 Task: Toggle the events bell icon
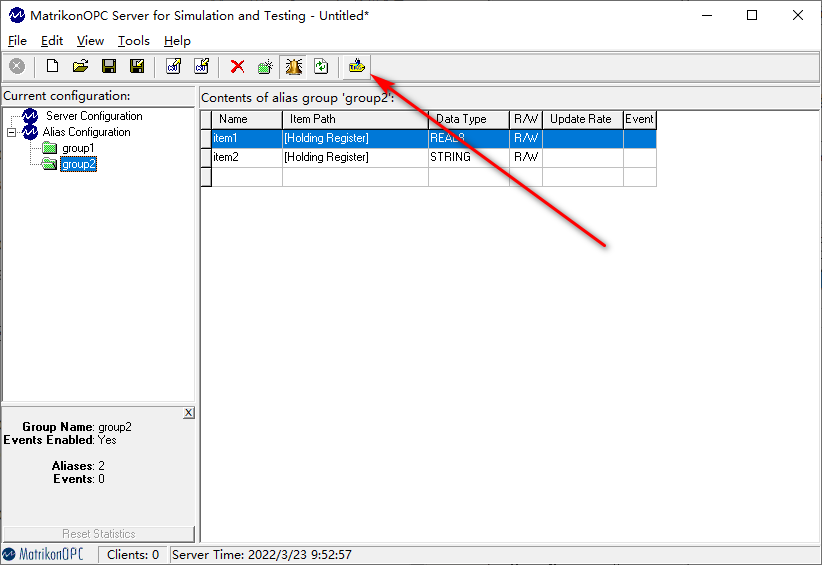[x=294, y=67]
